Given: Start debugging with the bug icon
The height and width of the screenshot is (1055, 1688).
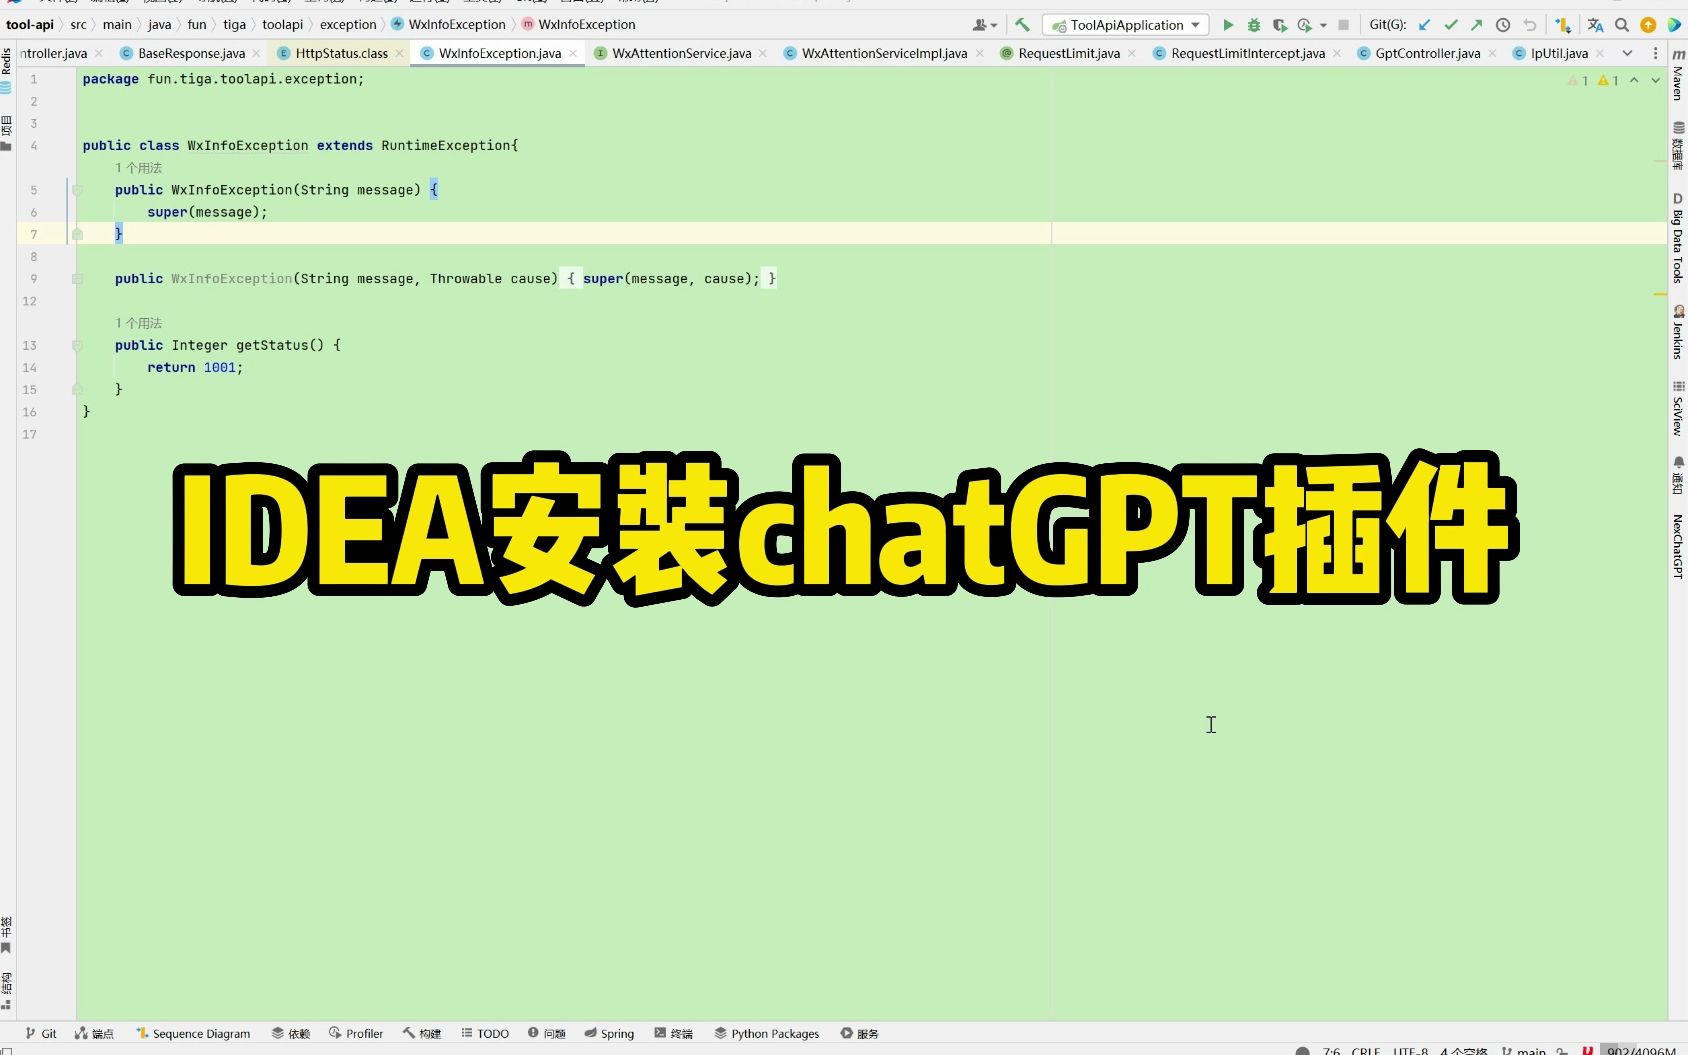Looking at the screenshot, I should (x=1254, y=25).
